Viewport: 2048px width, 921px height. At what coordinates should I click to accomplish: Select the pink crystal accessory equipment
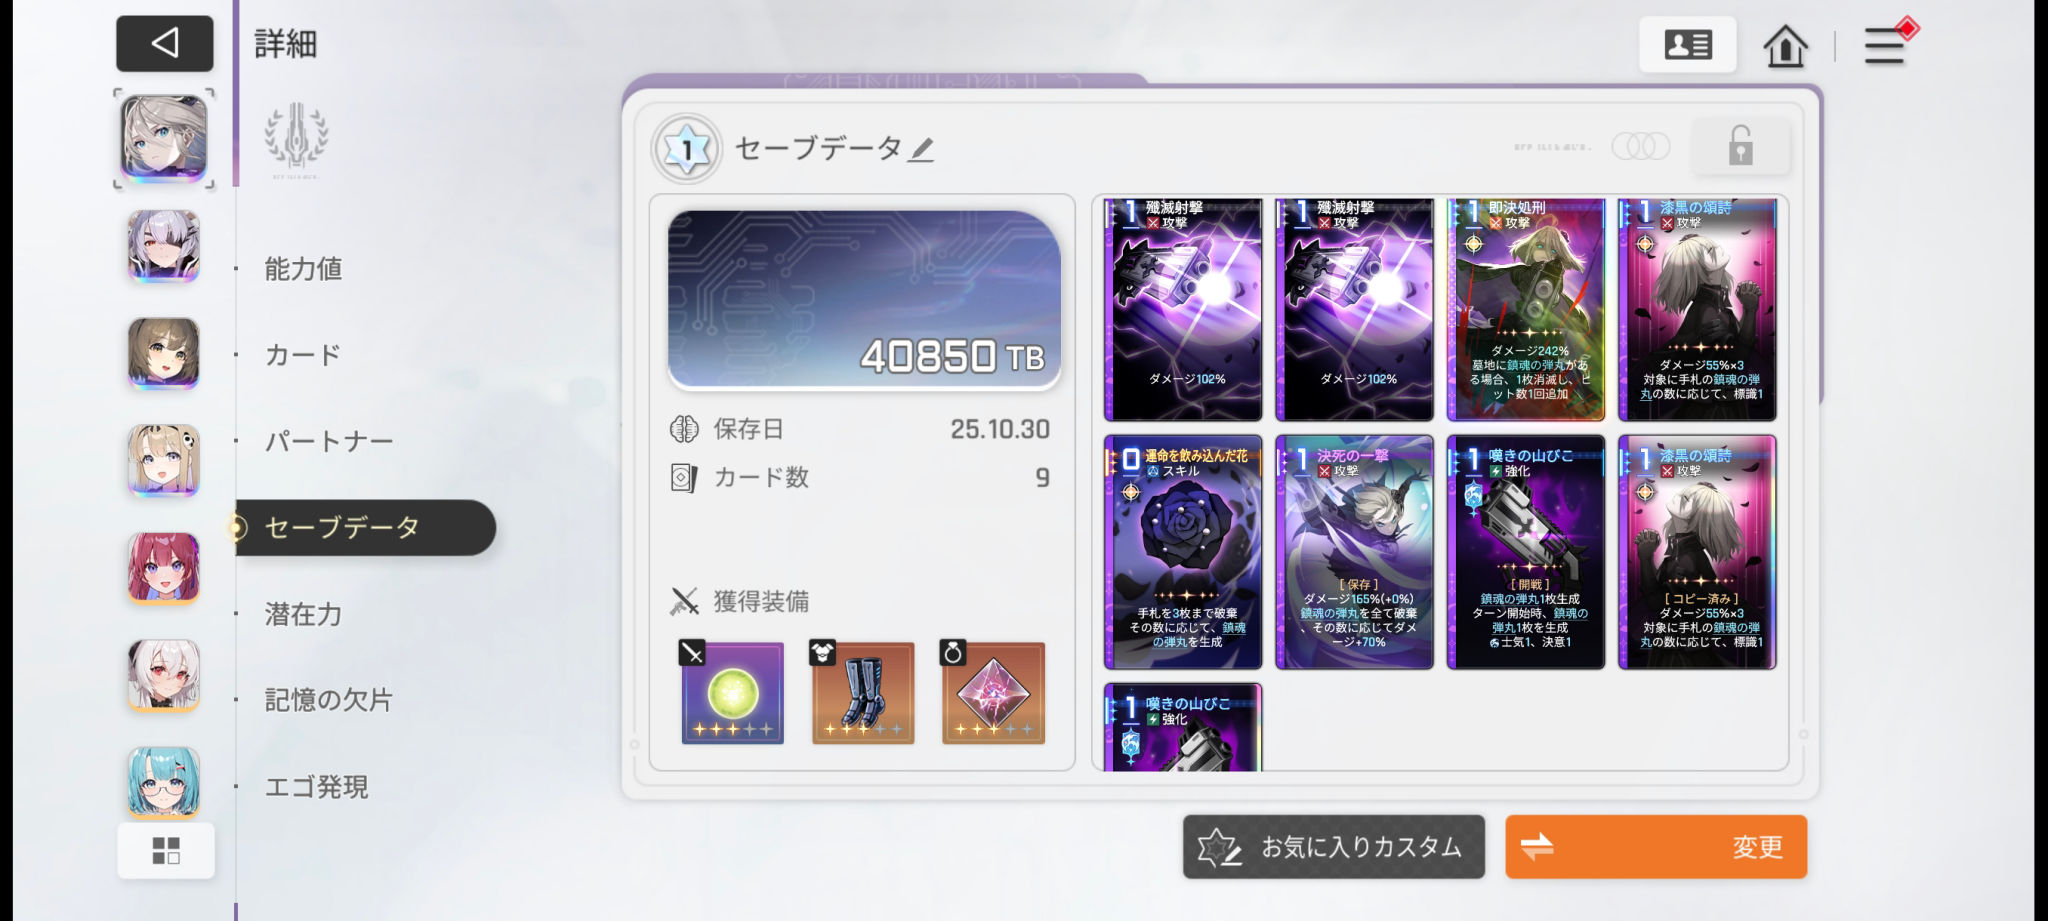click(x=993, y=692)
